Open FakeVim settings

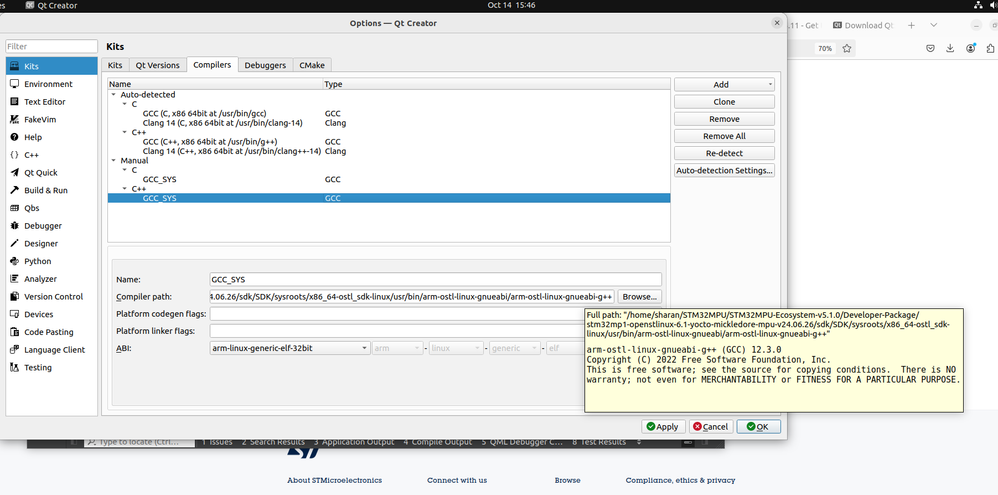coord(52,120)
